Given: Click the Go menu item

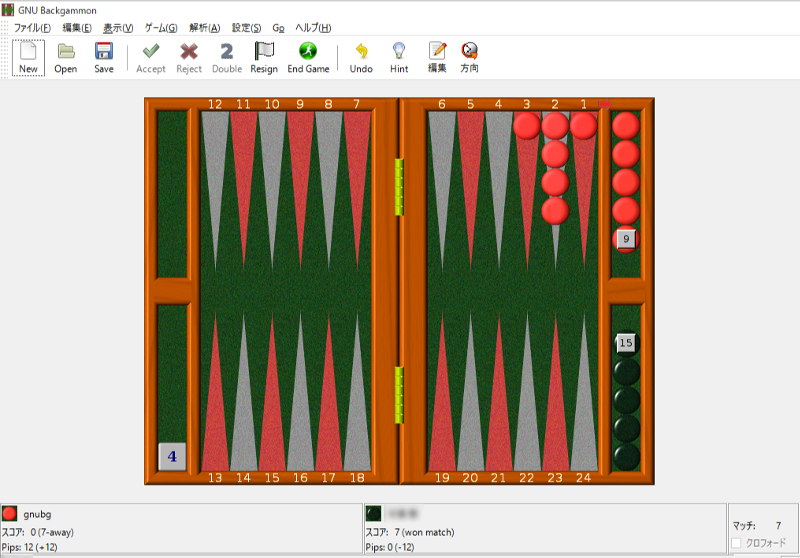Looking at the screenshot, I should click(x=279, y=27).
